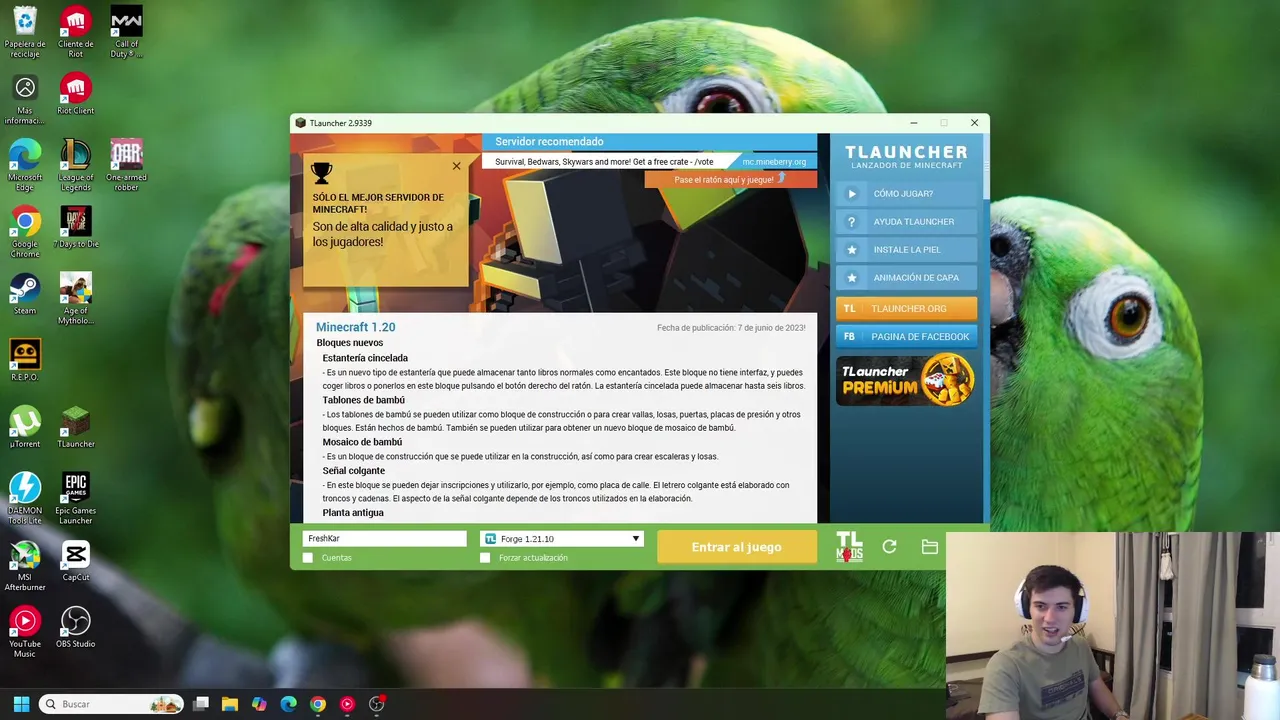Select the TLauncher desktop shortcut
The image size is (1280, 720).
[76, 427]
